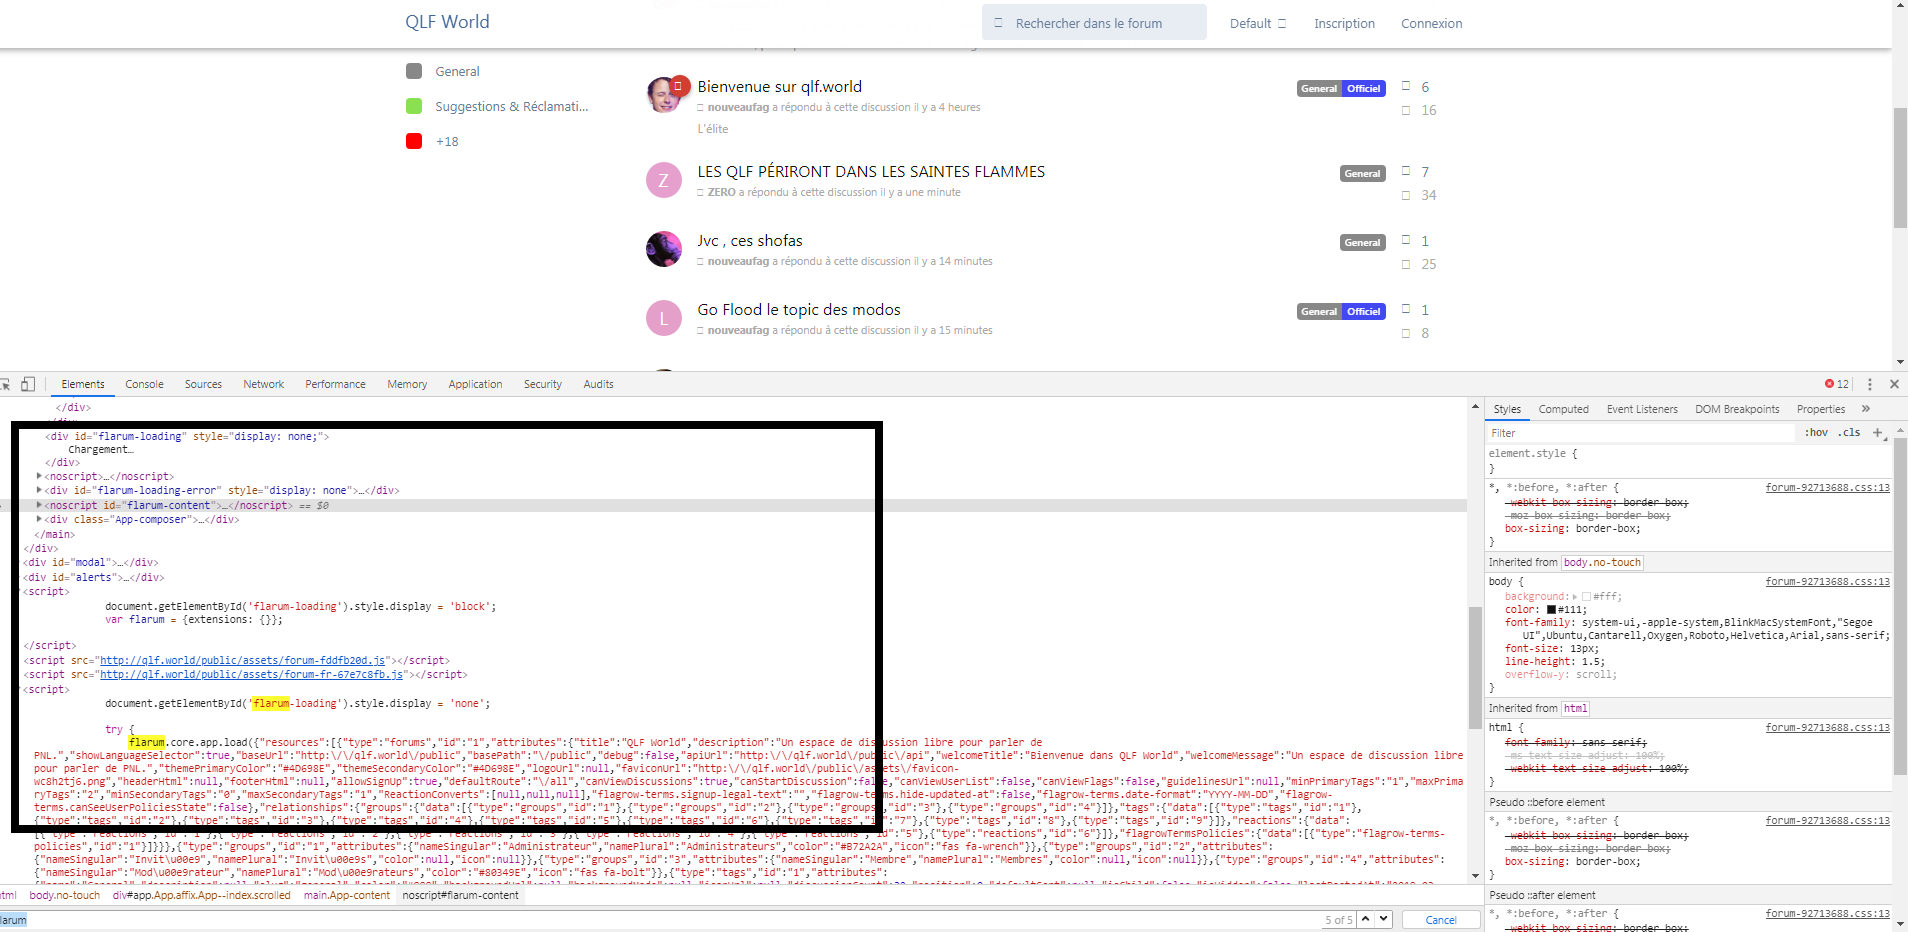Open the Default theme dropdown
The image size is (1908, 932).
[x=1258, y=23]
